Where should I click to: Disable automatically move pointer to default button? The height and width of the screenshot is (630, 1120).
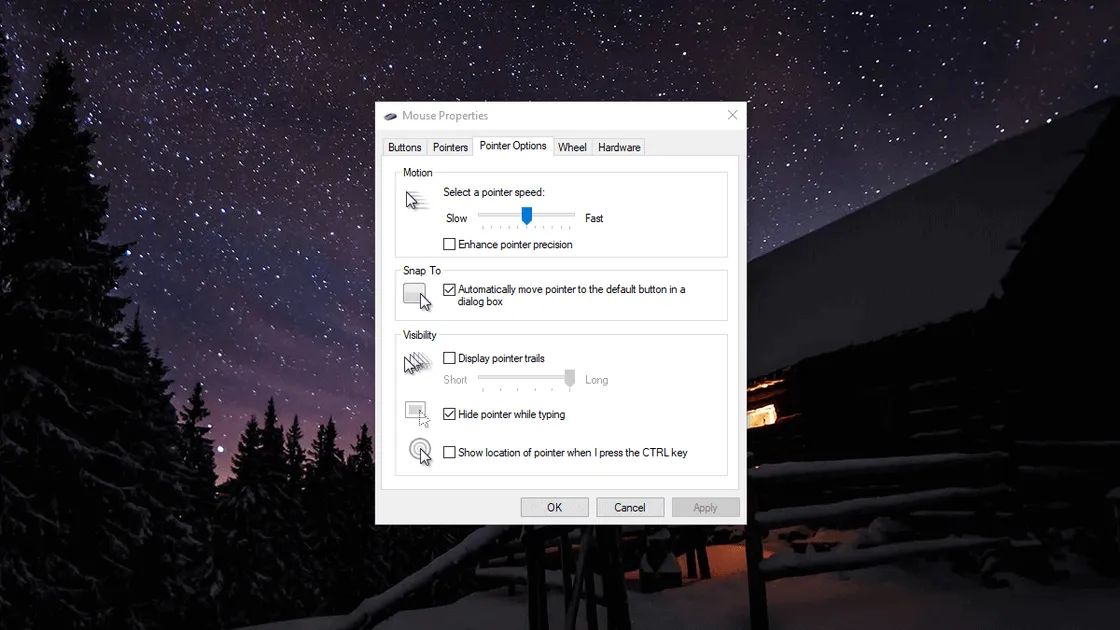449,289
